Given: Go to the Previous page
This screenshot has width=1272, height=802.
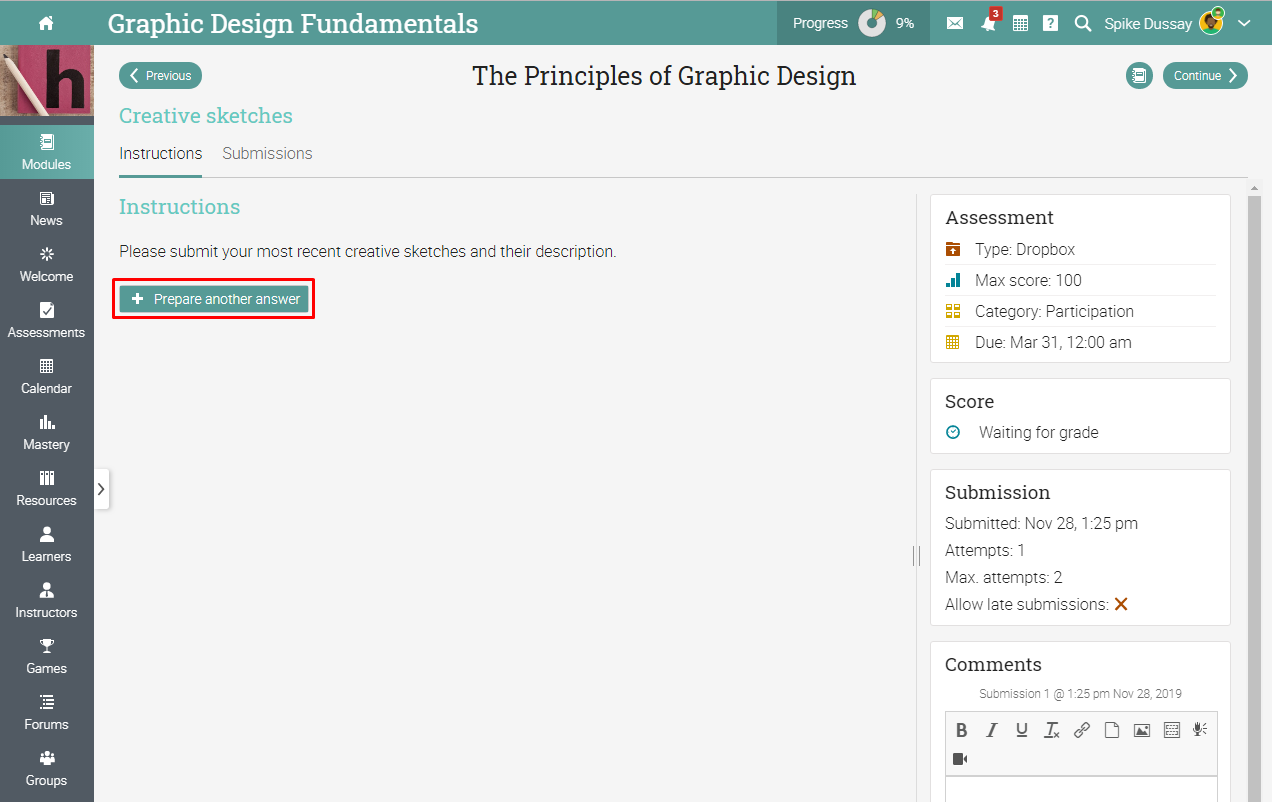Looking at the screenshot, I should 160,75.
